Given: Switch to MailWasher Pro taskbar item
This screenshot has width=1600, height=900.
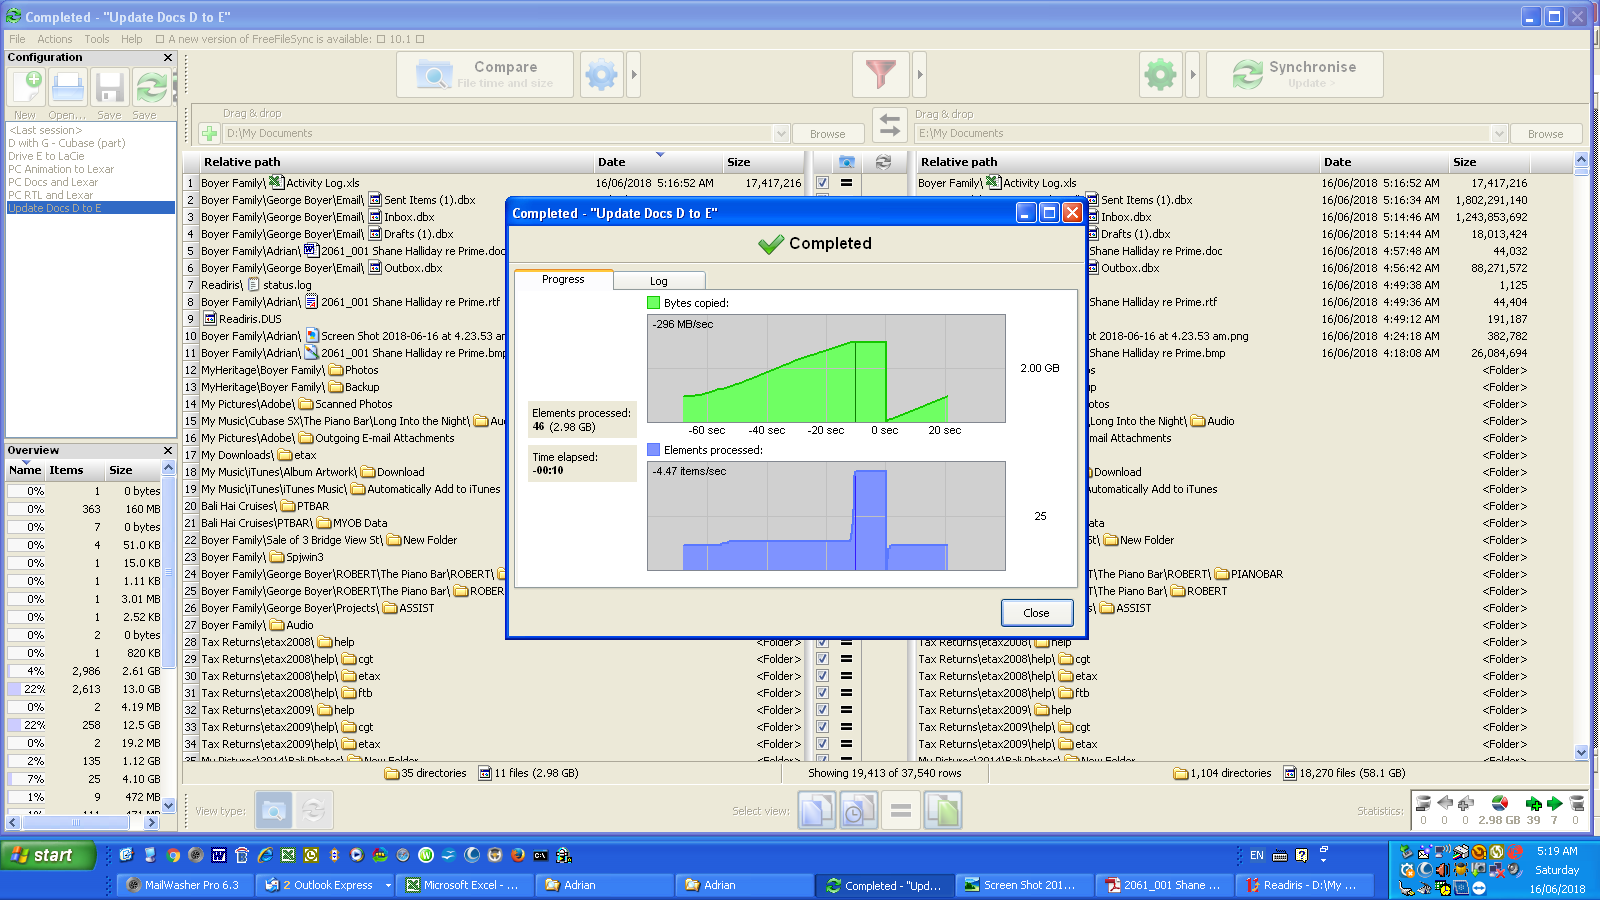Looking at the screenshot, I should coord(184,885).
